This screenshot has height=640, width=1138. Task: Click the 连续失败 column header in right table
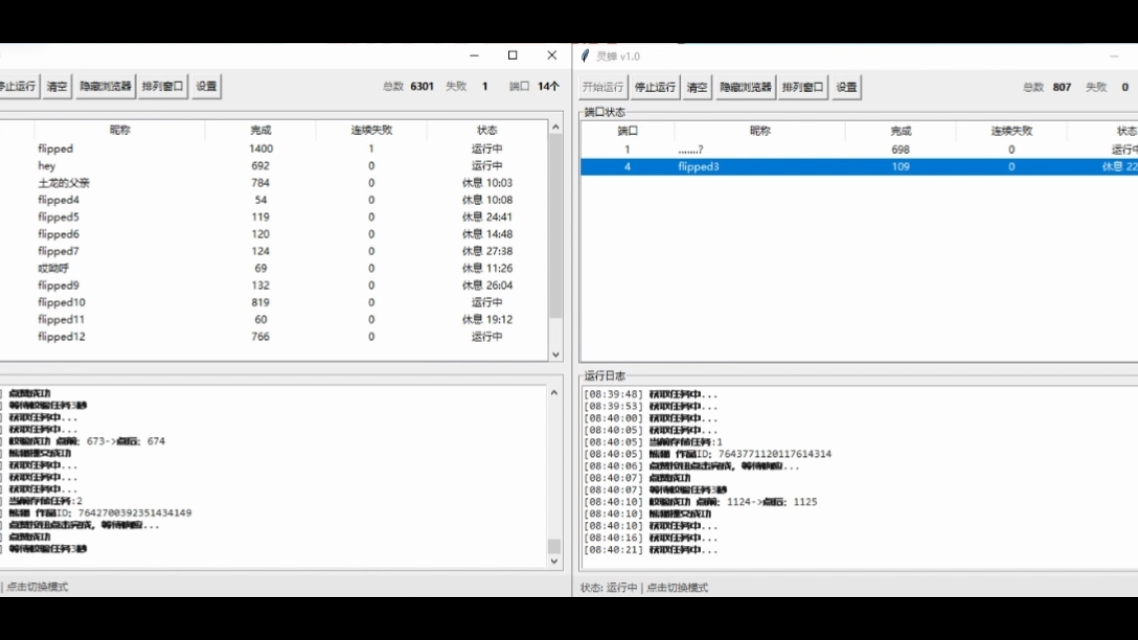1012,131
